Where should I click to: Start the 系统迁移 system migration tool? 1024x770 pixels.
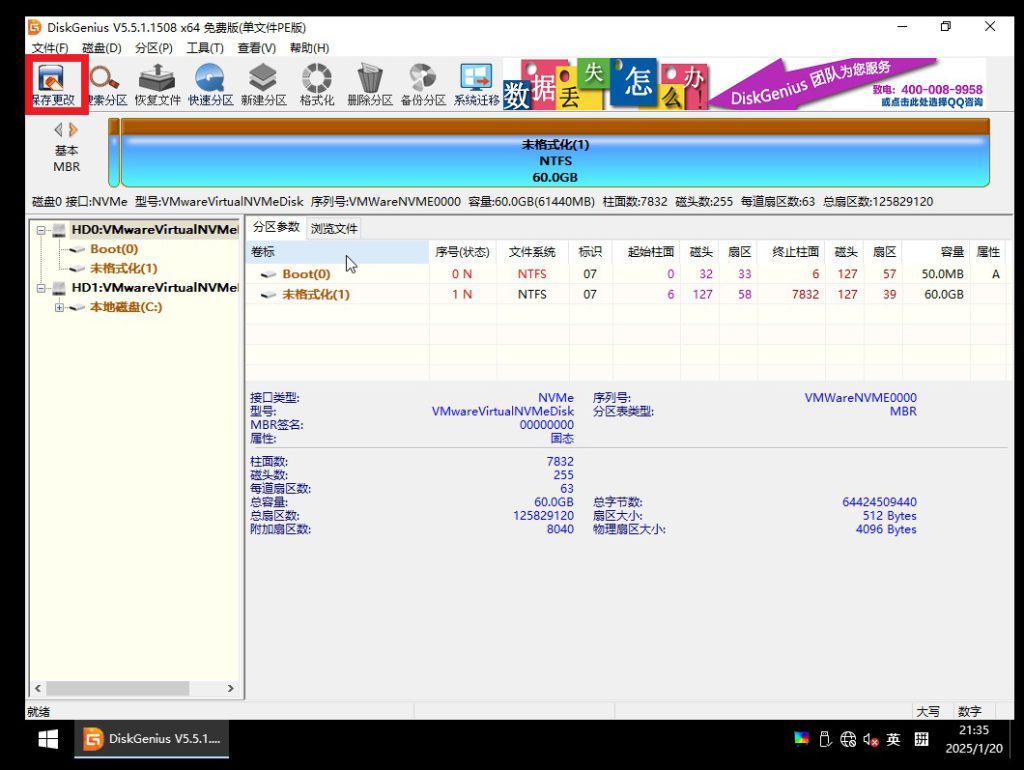[x=477, y=84]
